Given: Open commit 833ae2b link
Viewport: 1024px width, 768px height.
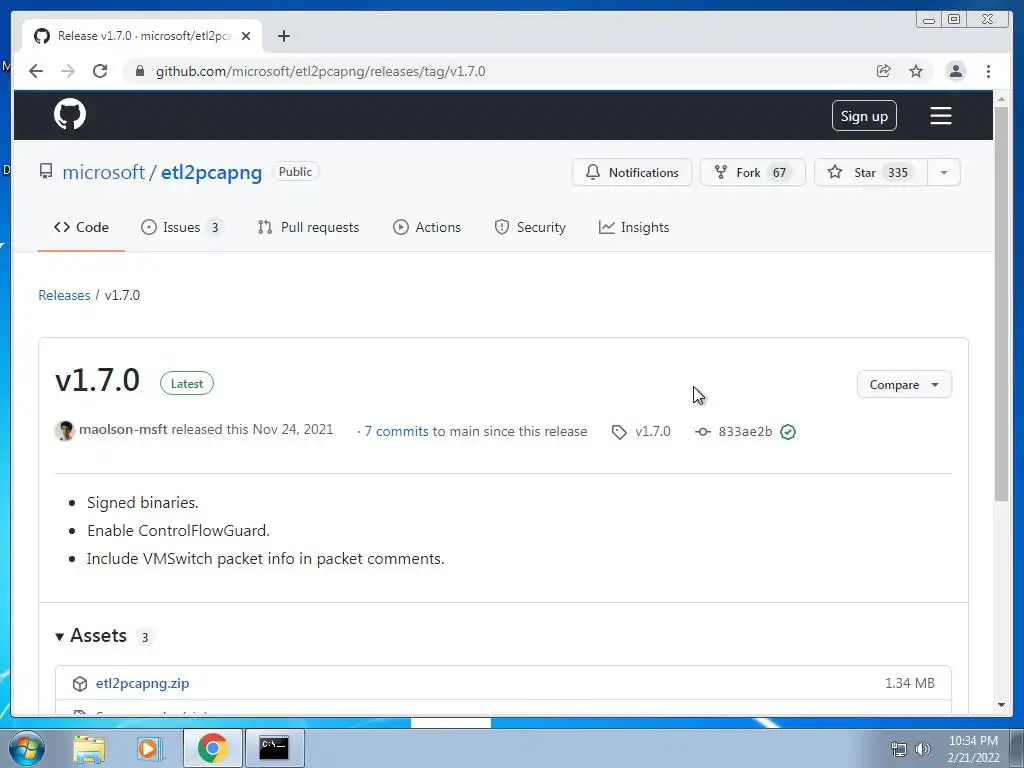Looking at the screenshot, I should point(745,432).
